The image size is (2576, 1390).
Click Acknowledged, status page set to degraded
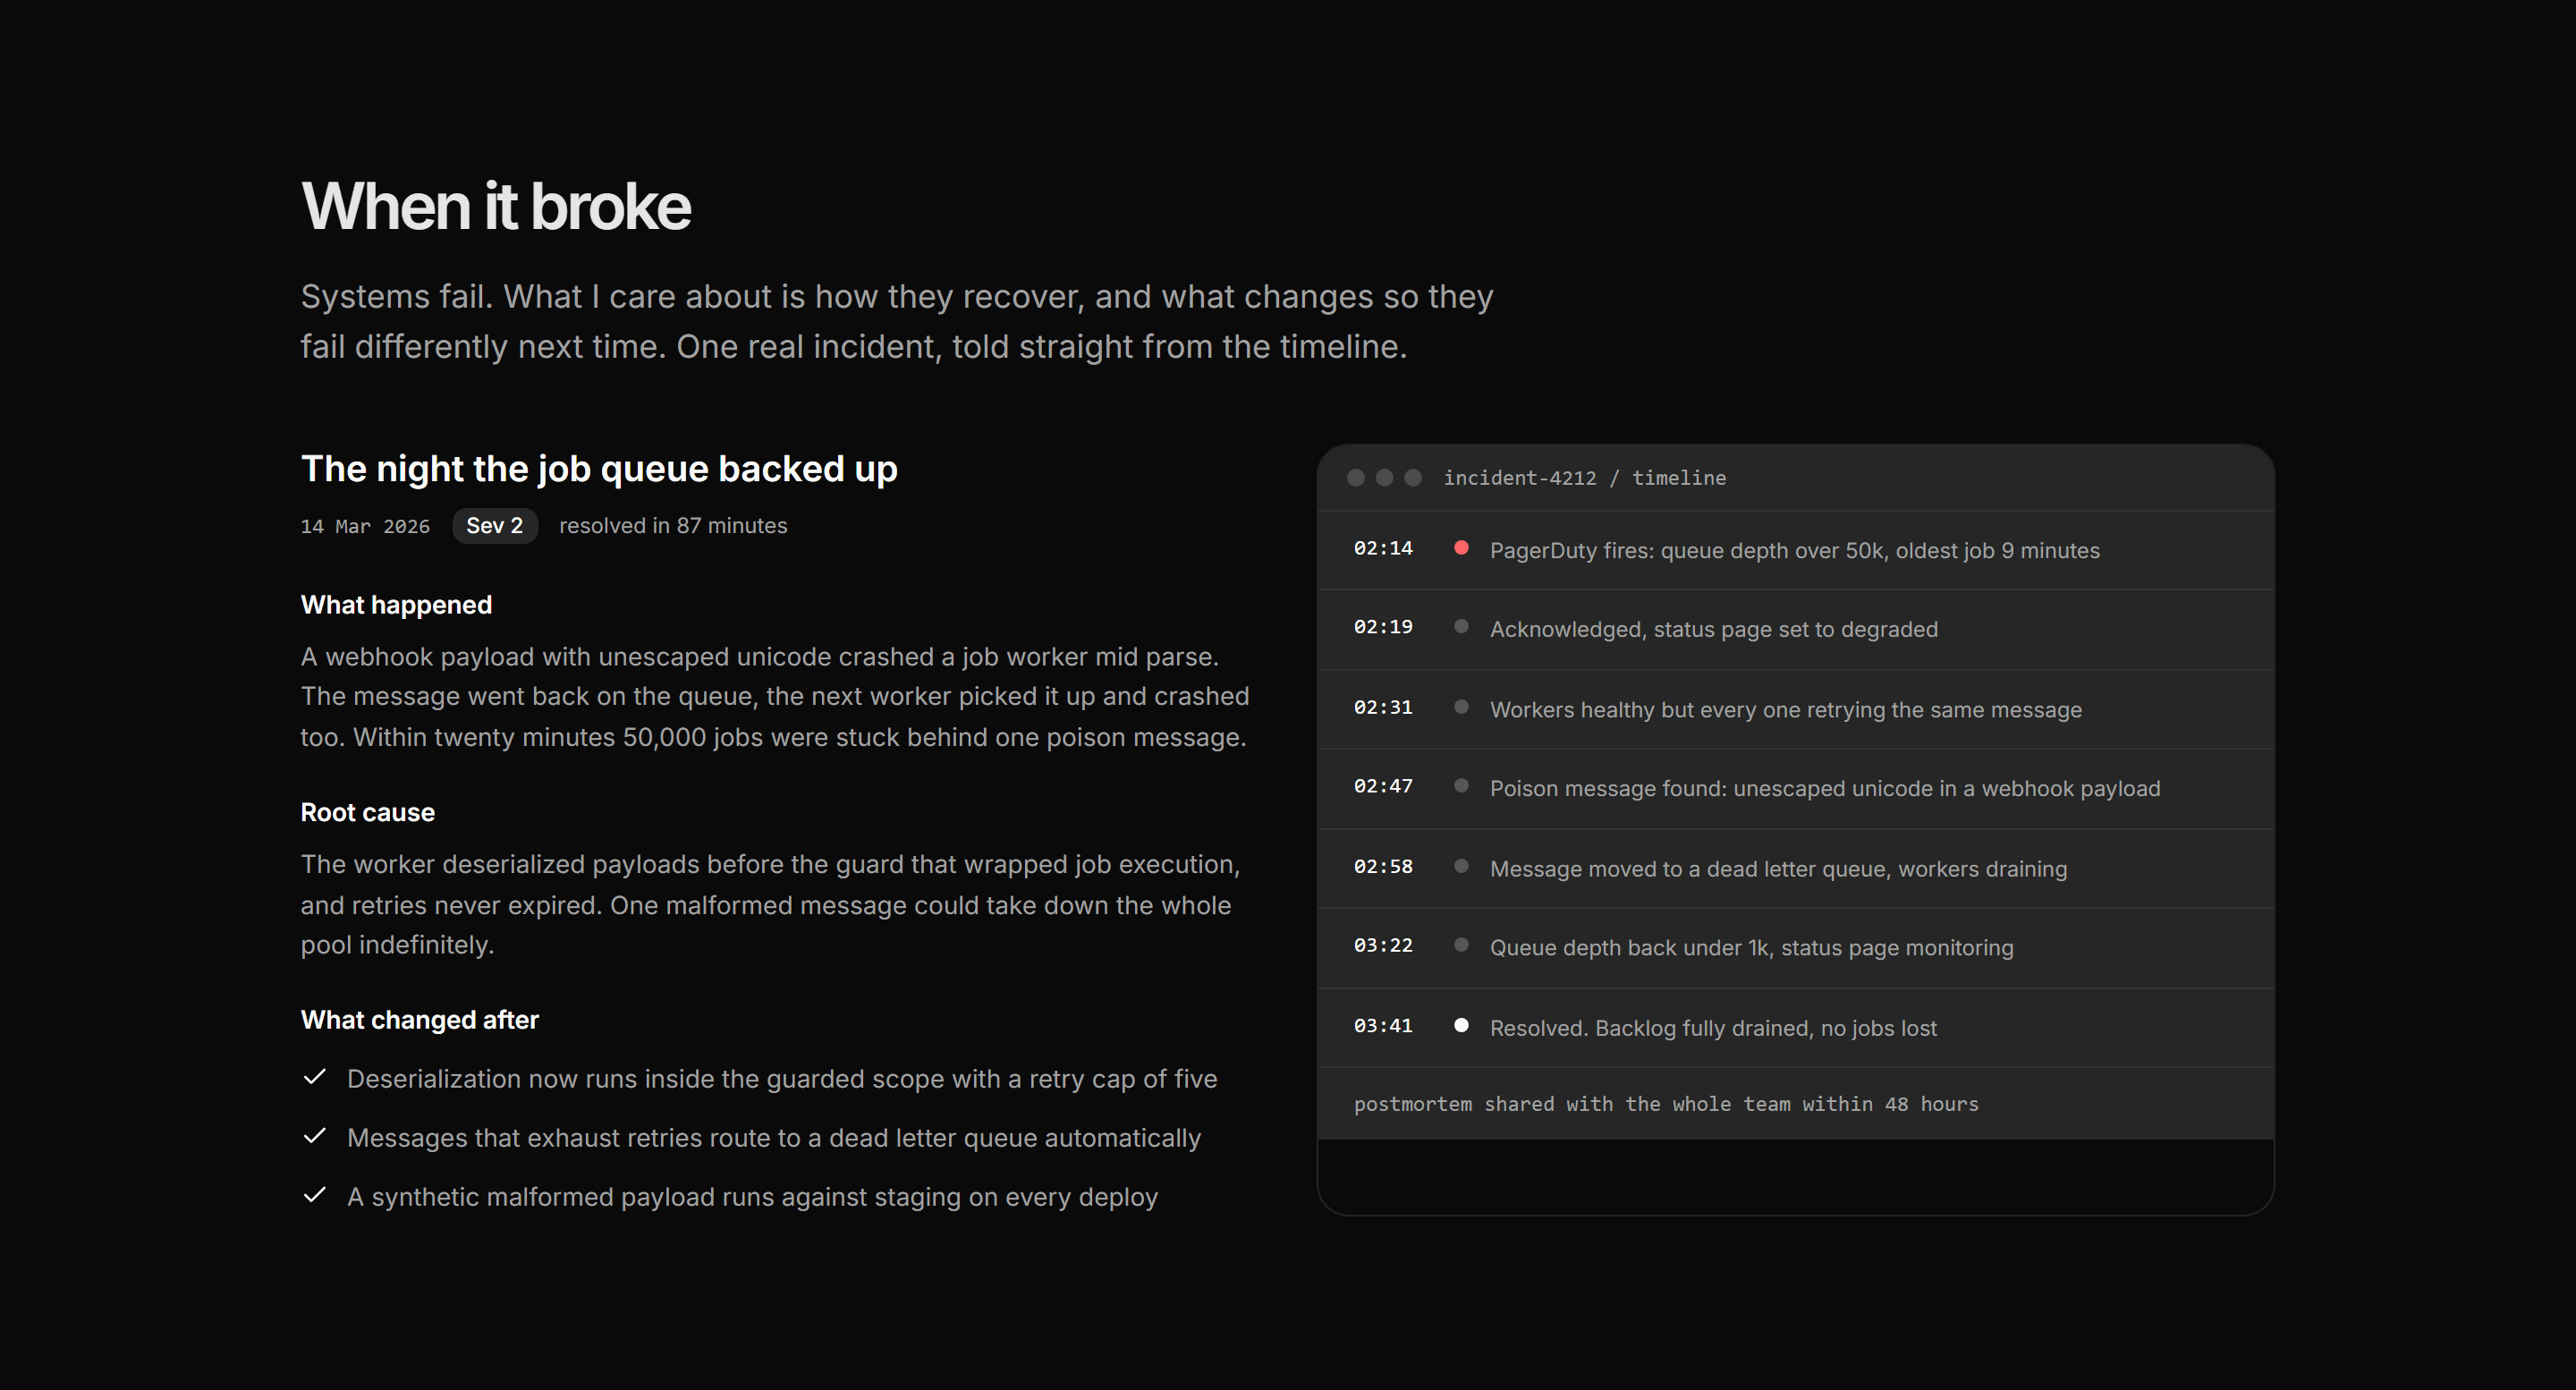point(1714,630)
